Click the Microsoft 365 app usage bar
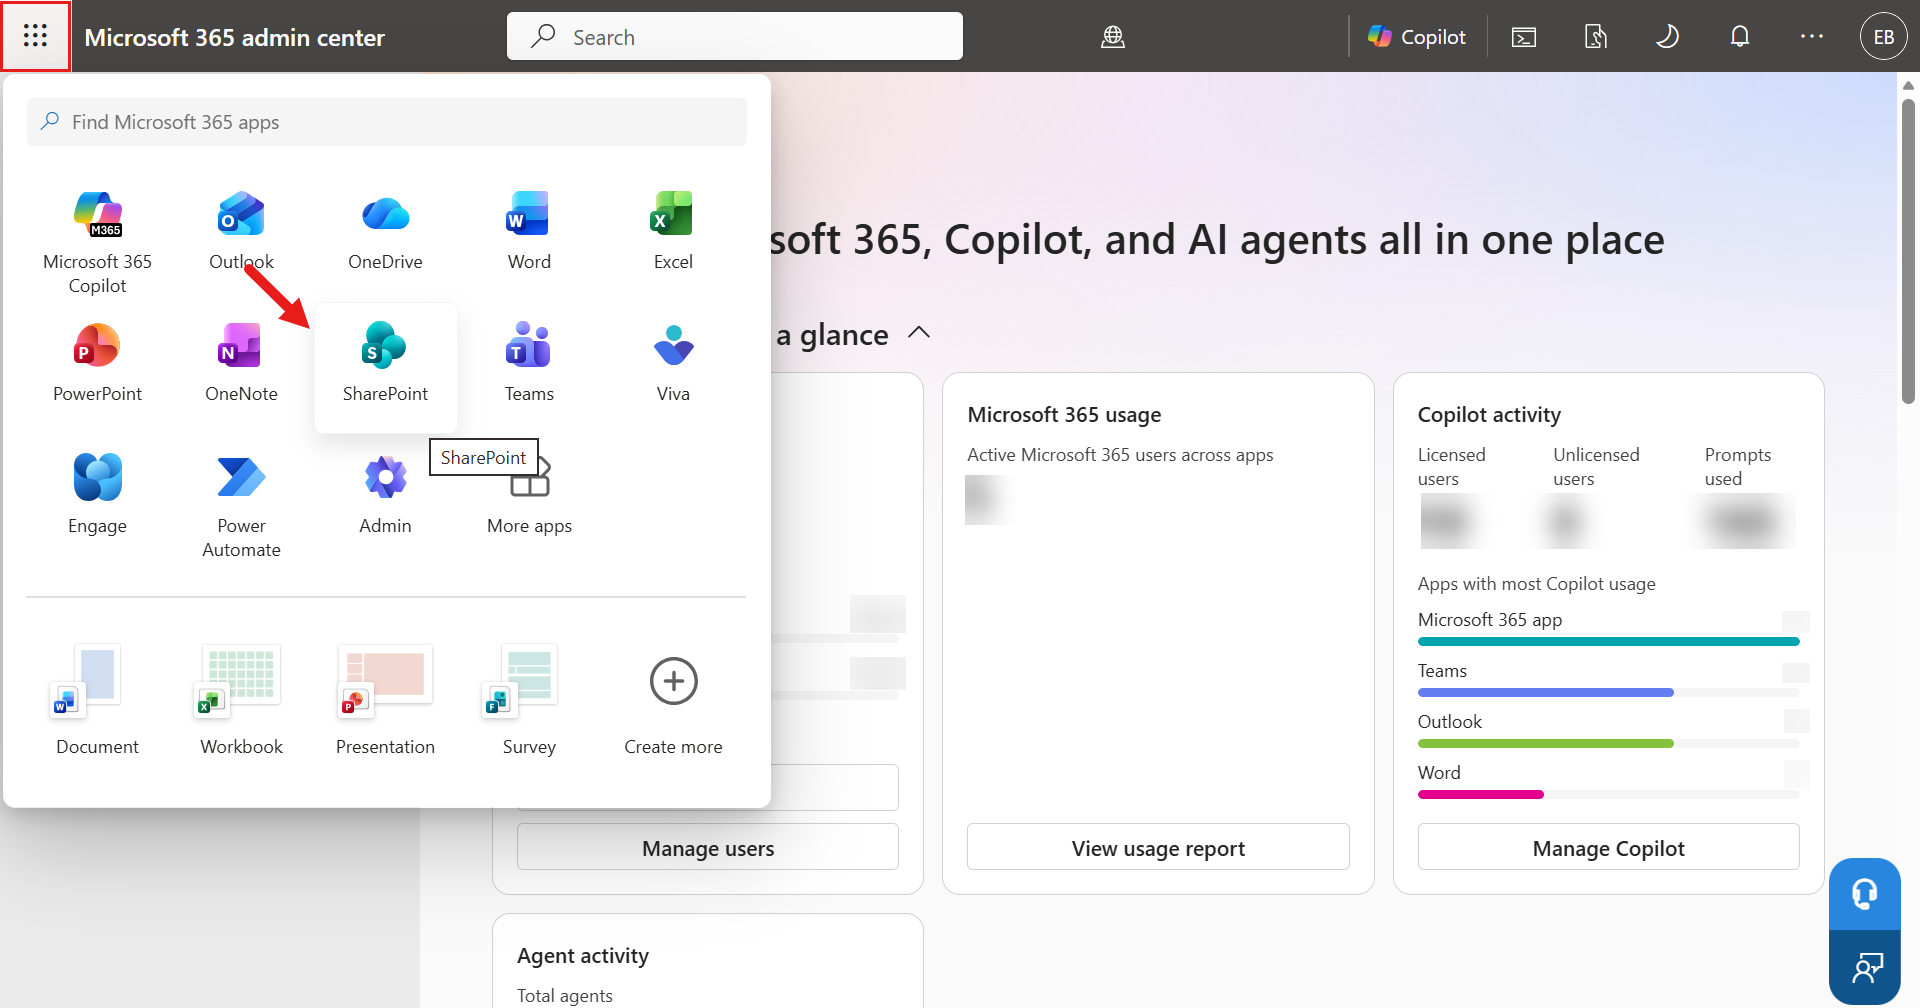The width and height of the screenshot is (1920, 1008). (x=1608, y=642)
